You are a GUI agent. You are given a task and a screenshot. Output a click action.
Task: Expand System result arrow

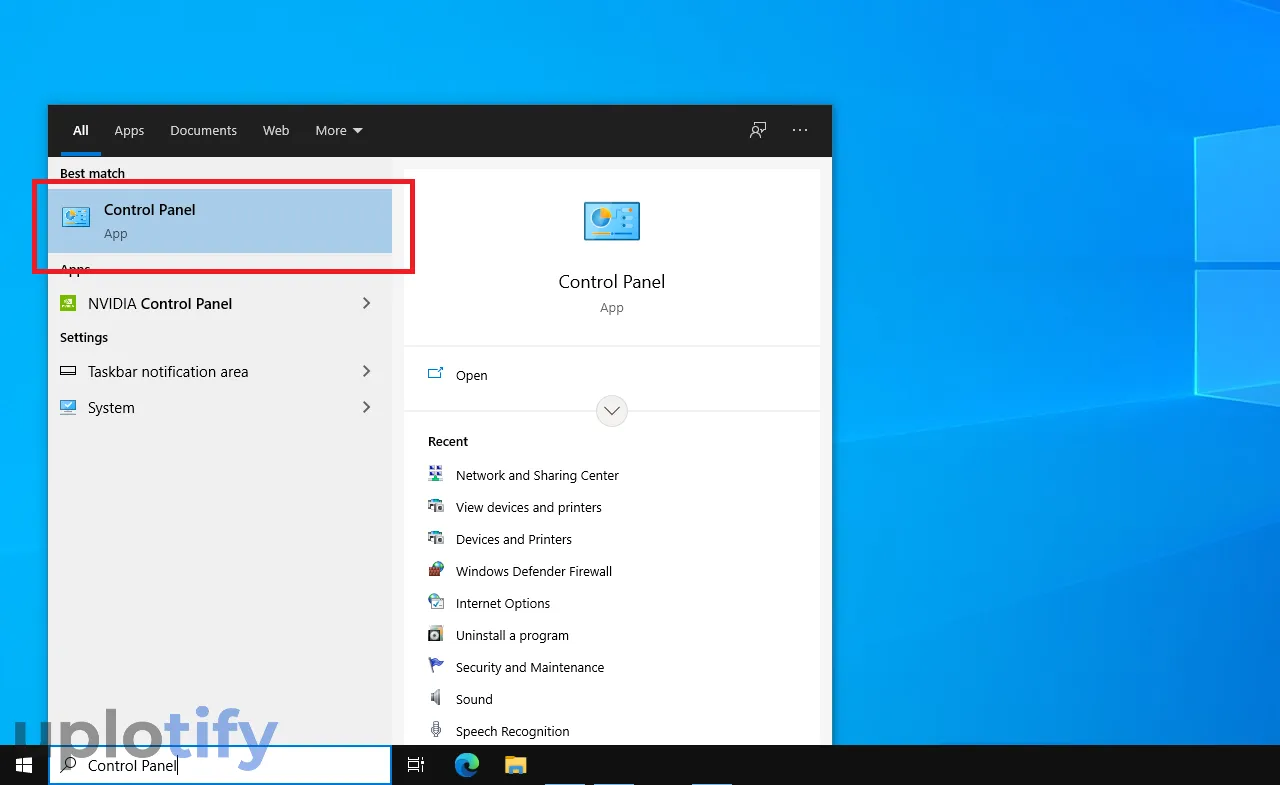pos(367,407)
